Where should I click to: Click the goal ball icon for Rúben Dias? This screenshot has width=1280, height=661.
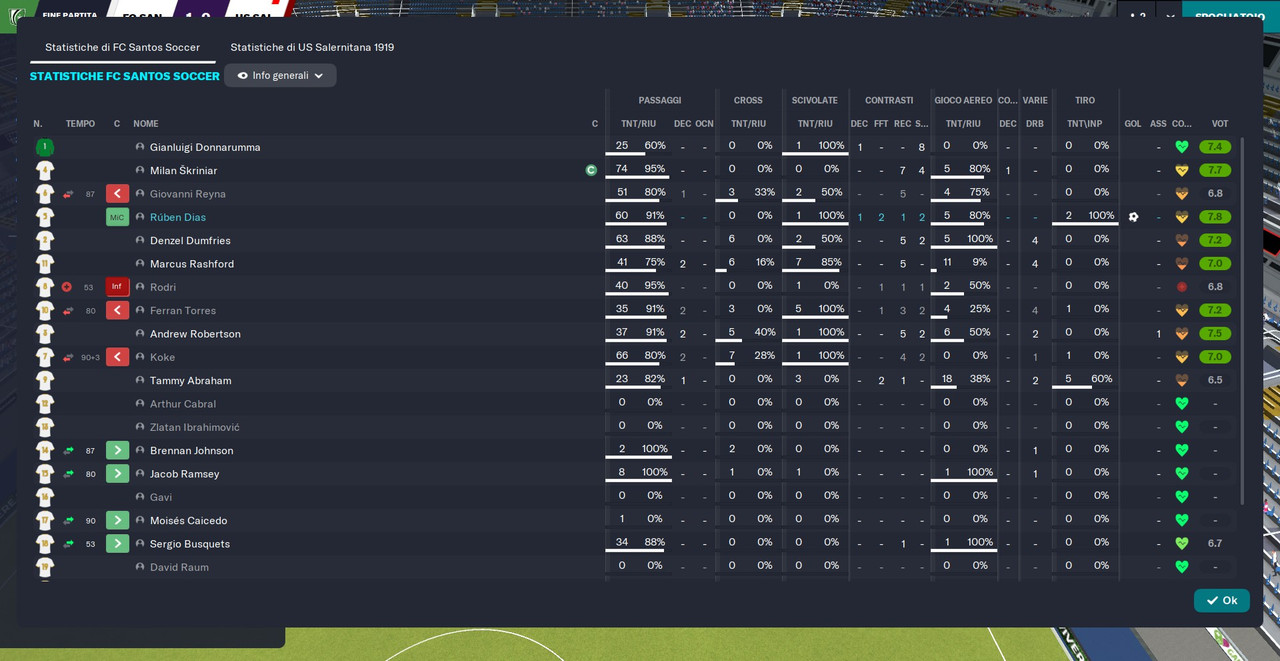pyautogui.click(x=1133, y=217)
